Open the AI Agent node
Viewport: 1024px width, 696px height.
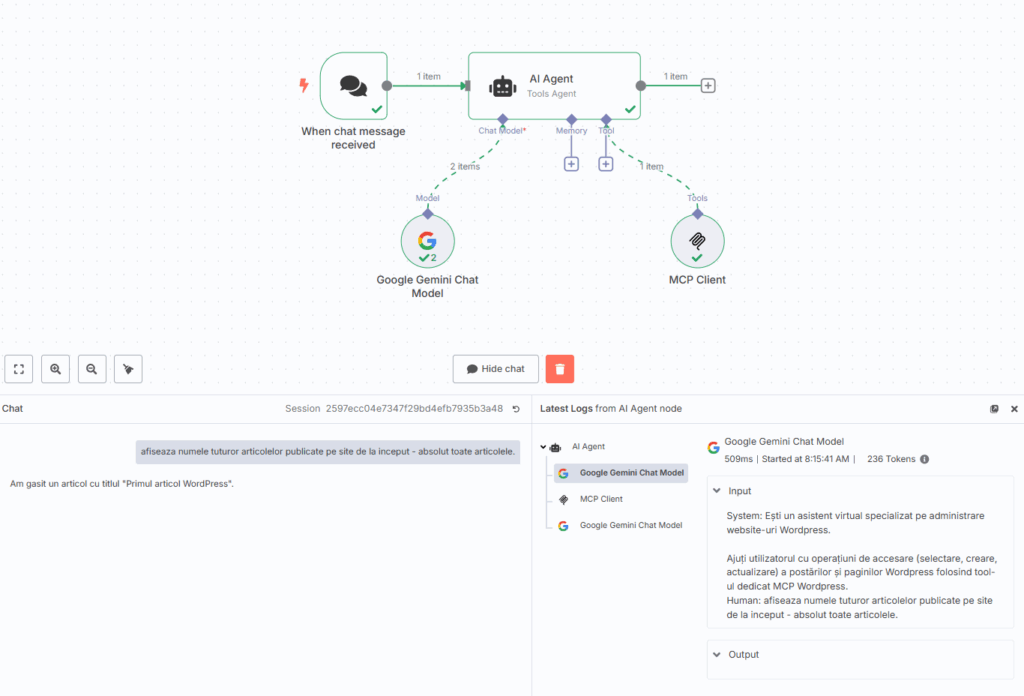554,86
